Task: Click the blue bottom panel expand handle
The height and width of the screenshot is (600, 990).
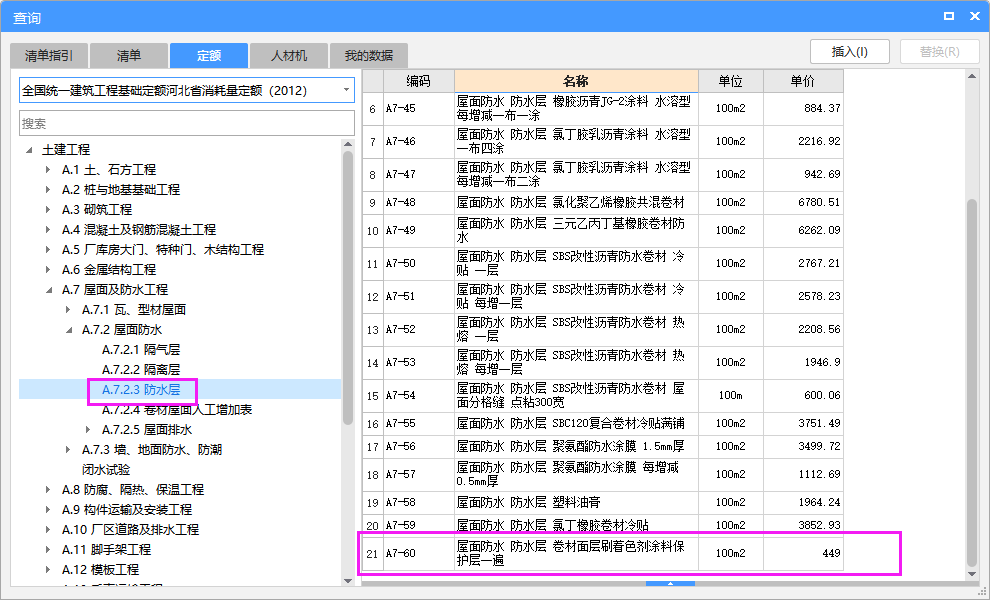Action: point(671,584)
